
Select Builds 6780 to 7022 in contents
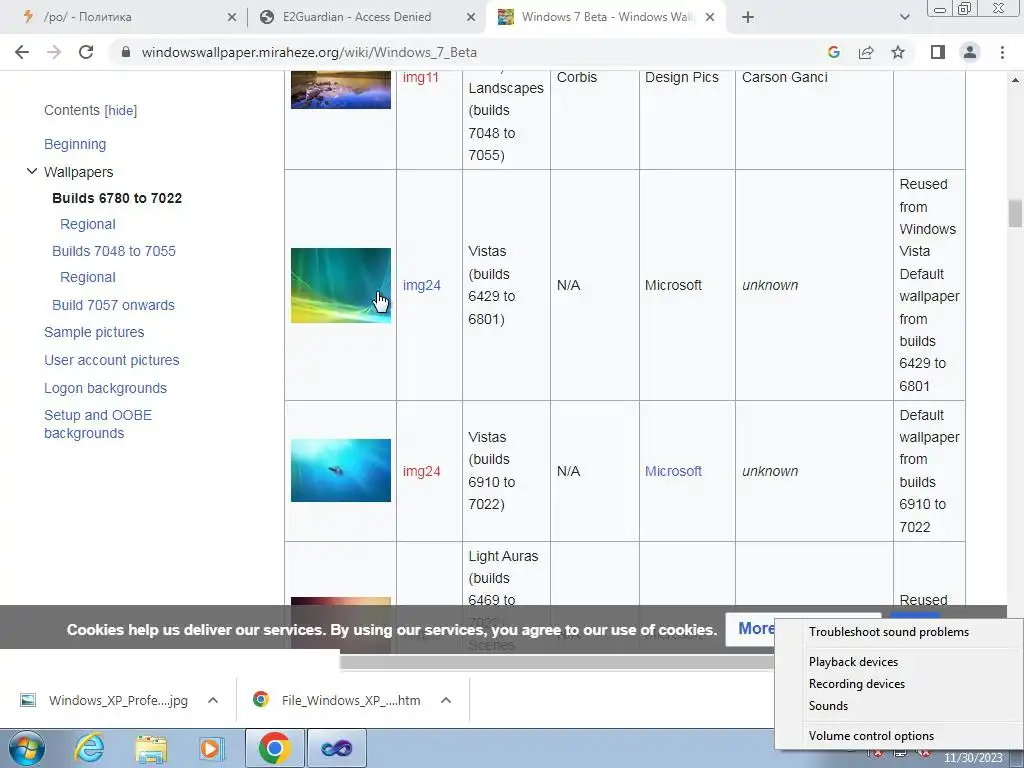tap(117, 198)
